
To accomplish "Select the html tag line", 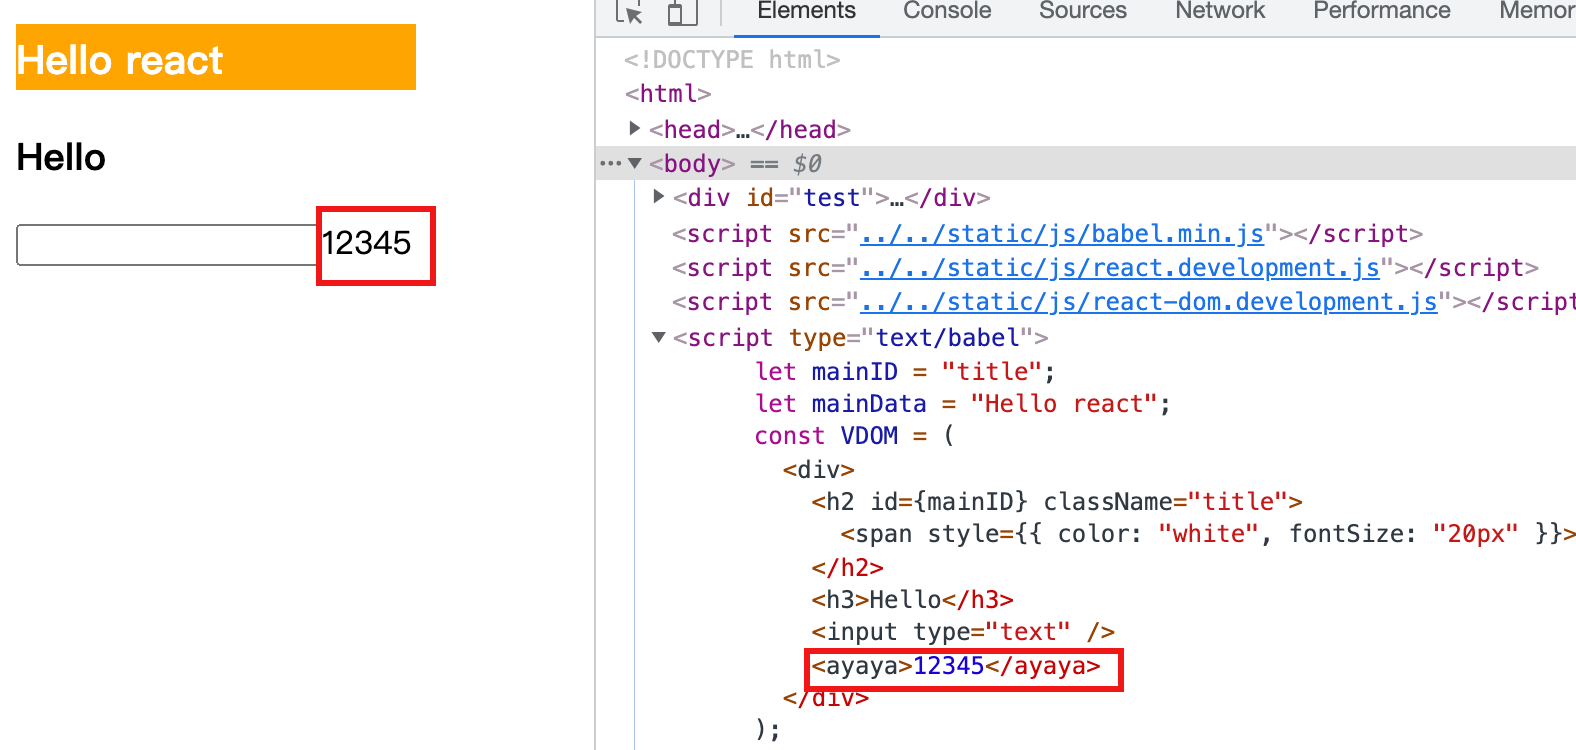I will point(668,93).
